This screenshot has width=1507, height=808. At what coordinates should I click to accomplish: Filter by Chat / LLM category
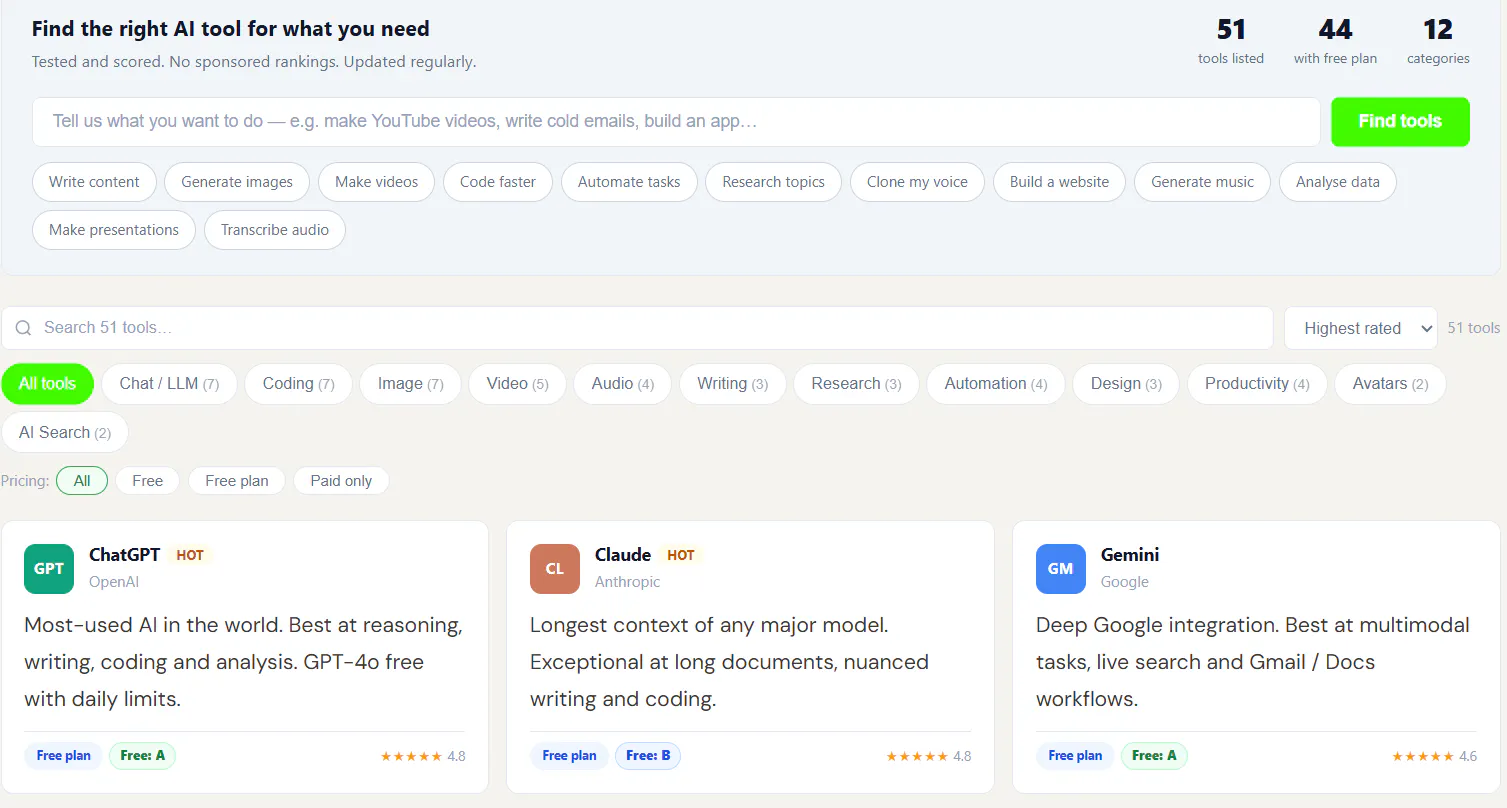(169, 384)
